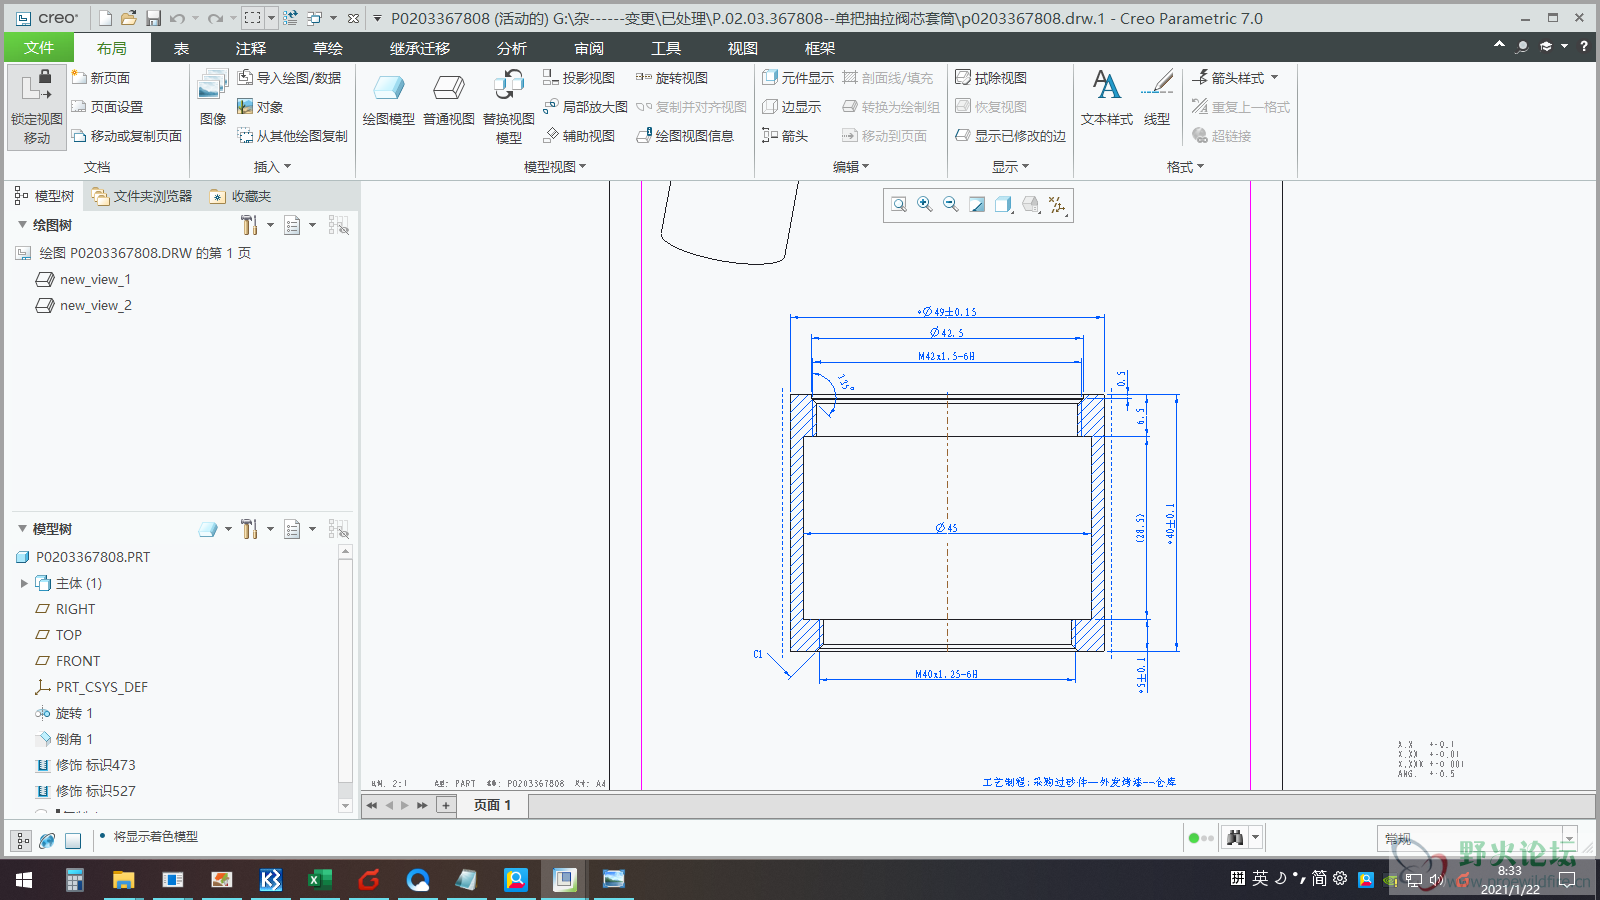Open 页面设置 sheet setup
The height and width of the screenshot is (900, 1600).
point(108,106)
